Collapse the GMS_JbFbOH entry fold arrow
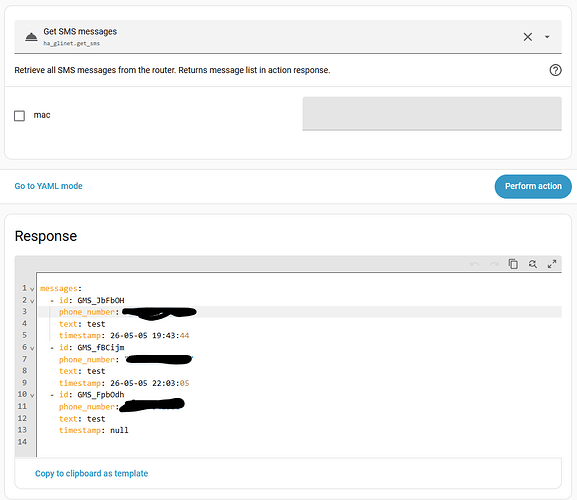Viewport: 577px width, 500px height. tap(32, 301)
